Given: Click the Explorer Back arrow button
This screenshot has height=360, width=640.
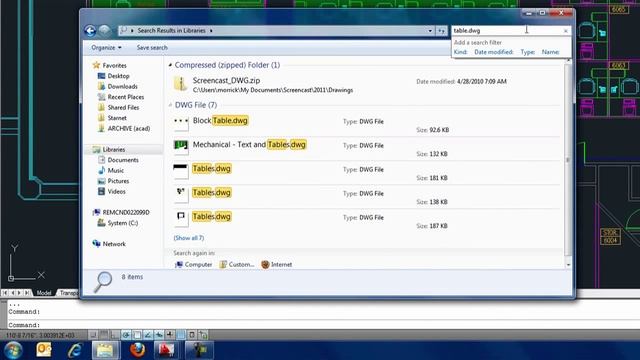Looking at the screenshot, I should [x=90, y=31].
